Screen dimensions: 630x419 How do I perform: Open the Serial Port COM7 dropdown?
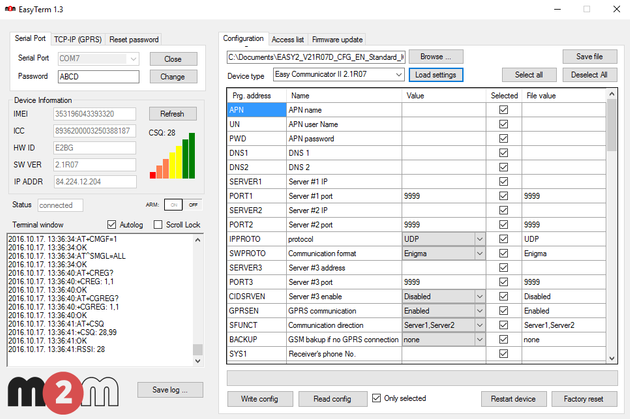pyautogui.click(x=133, y=59)
